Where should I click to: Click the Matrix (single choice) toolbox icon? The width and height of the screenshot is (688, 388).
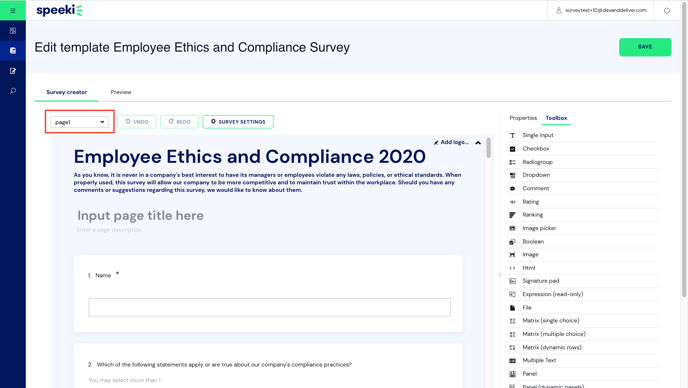point(512,321)
